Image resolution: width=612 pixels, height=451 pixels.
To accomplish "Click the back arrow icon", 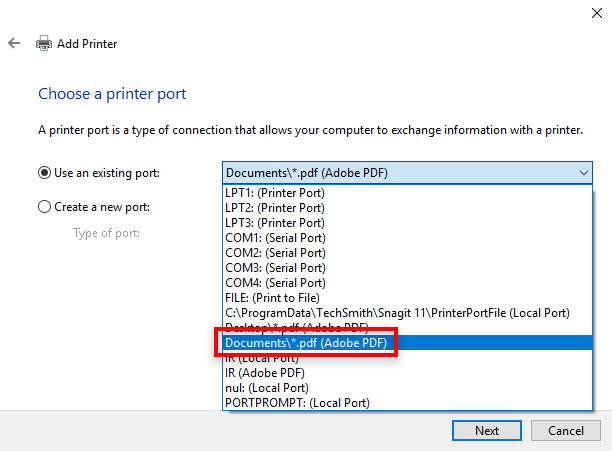I will (x=14, y=44).
